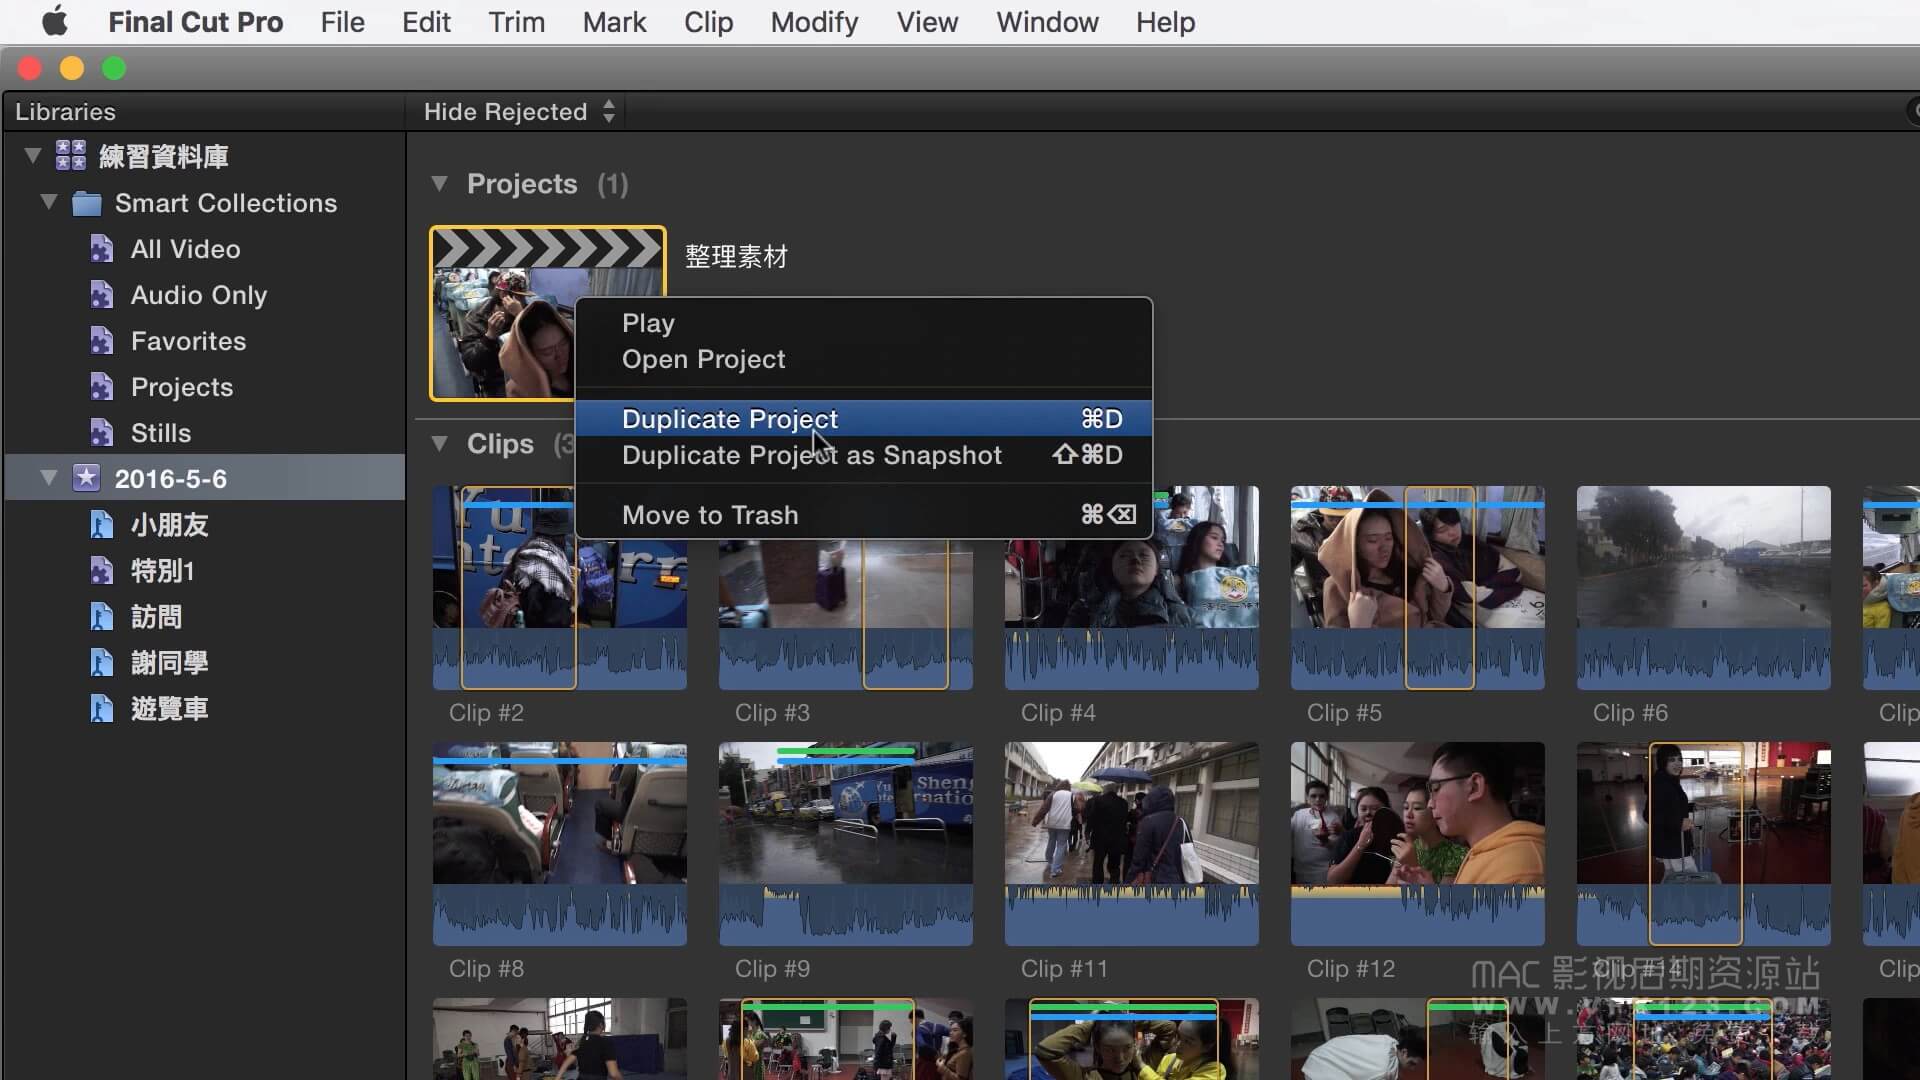Choose Play from the context menu
The width and height of the screenshot is (1920, 1080).
point(864,323)
